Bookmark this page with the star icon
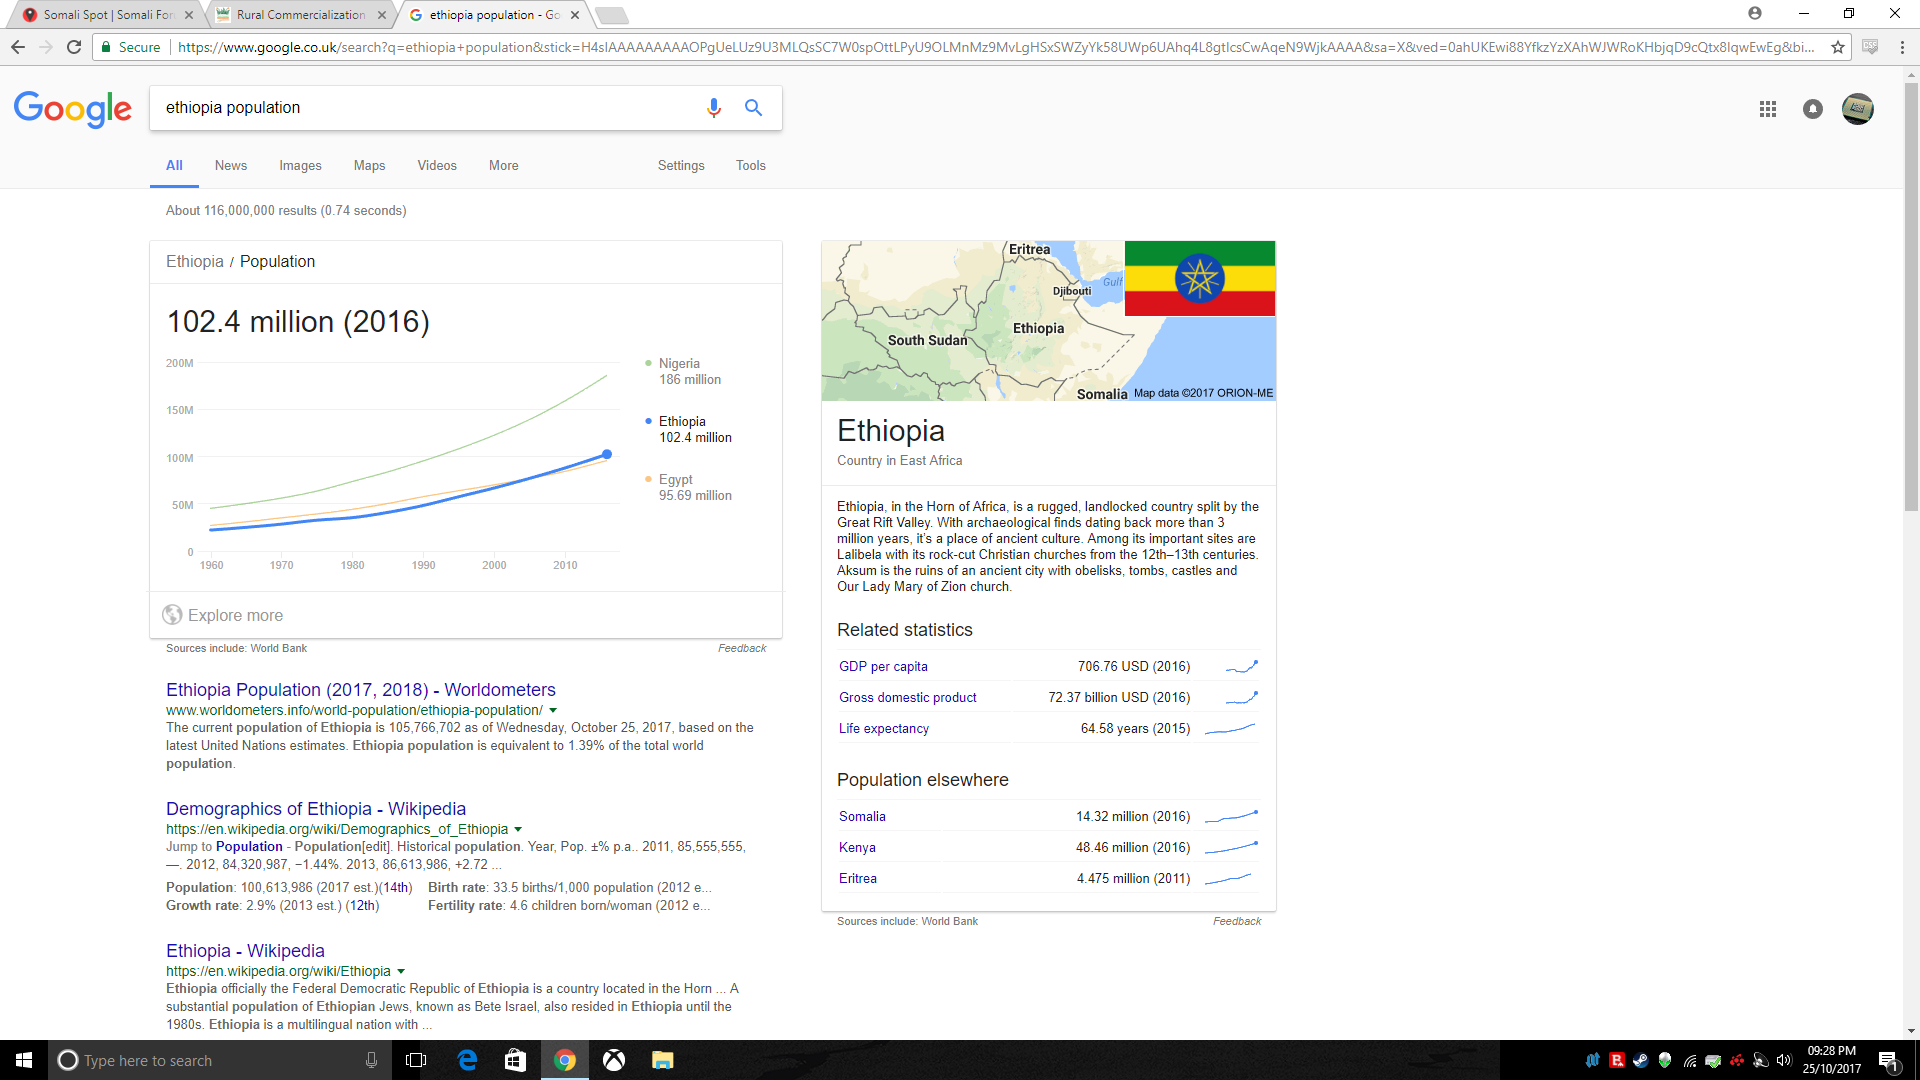 click(x=1838, y=47)
